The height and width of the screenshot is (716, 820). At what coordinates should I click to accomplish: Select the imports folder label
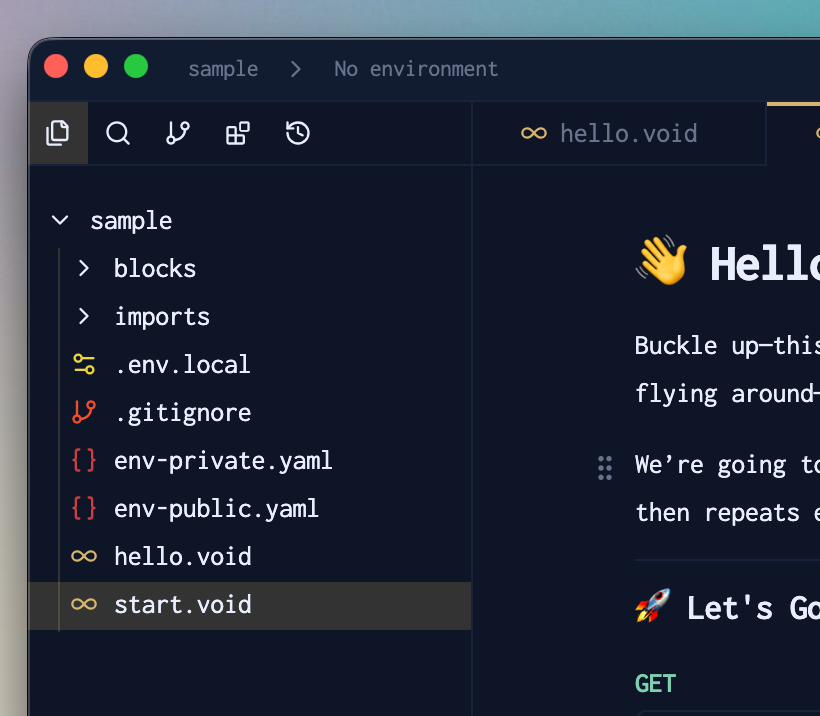162,317
